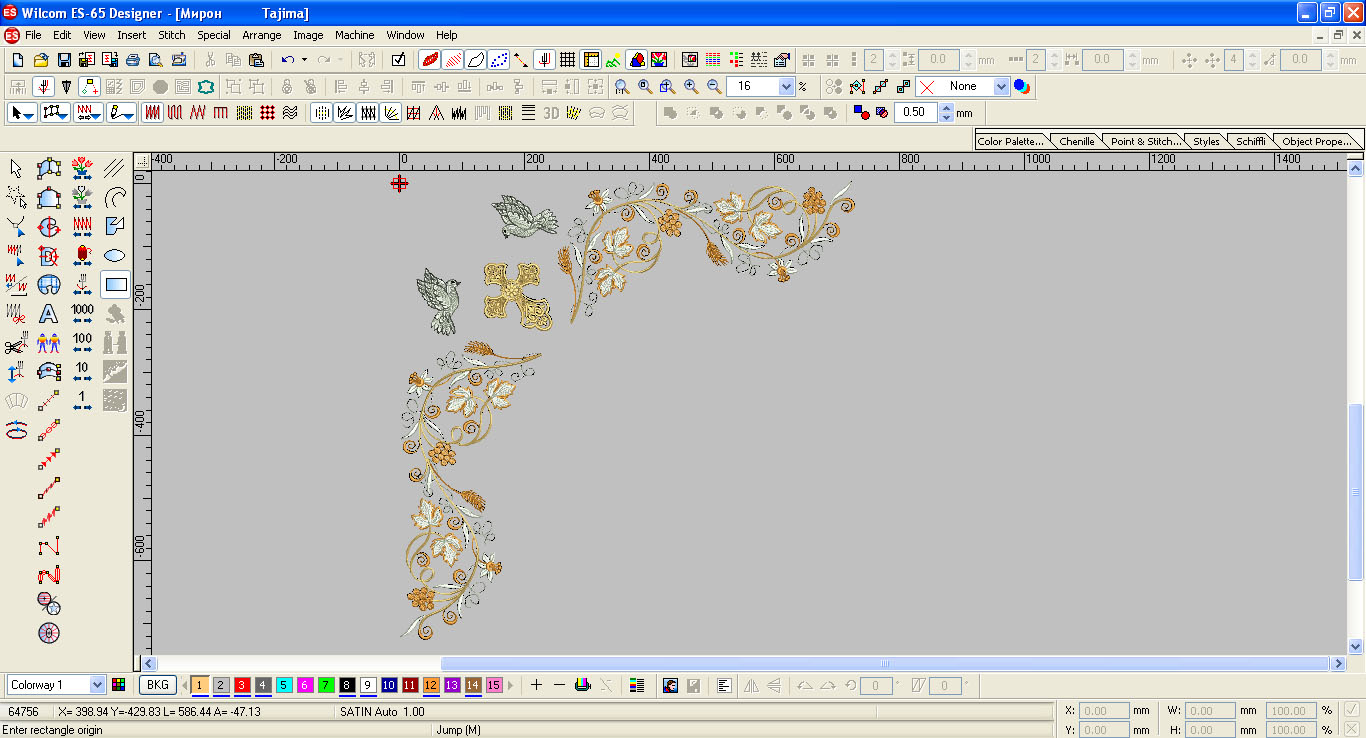
Task: Click the 0.50 mm value field
Action: 916,113
